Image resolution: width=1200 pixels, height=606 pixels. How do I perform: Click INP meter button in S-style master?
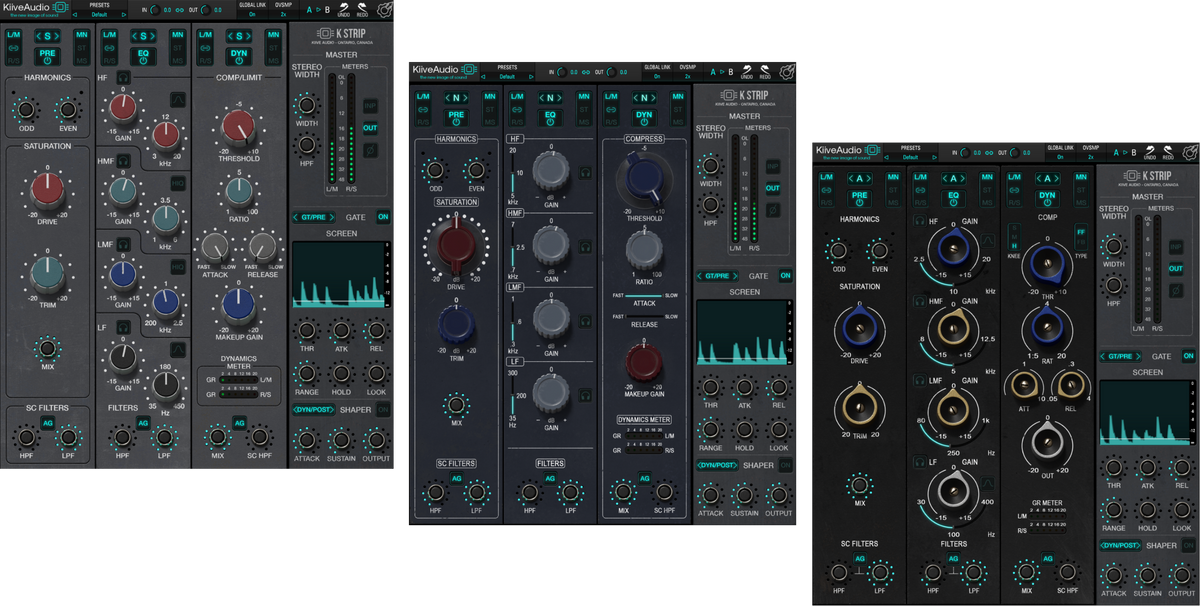[369, 105]
